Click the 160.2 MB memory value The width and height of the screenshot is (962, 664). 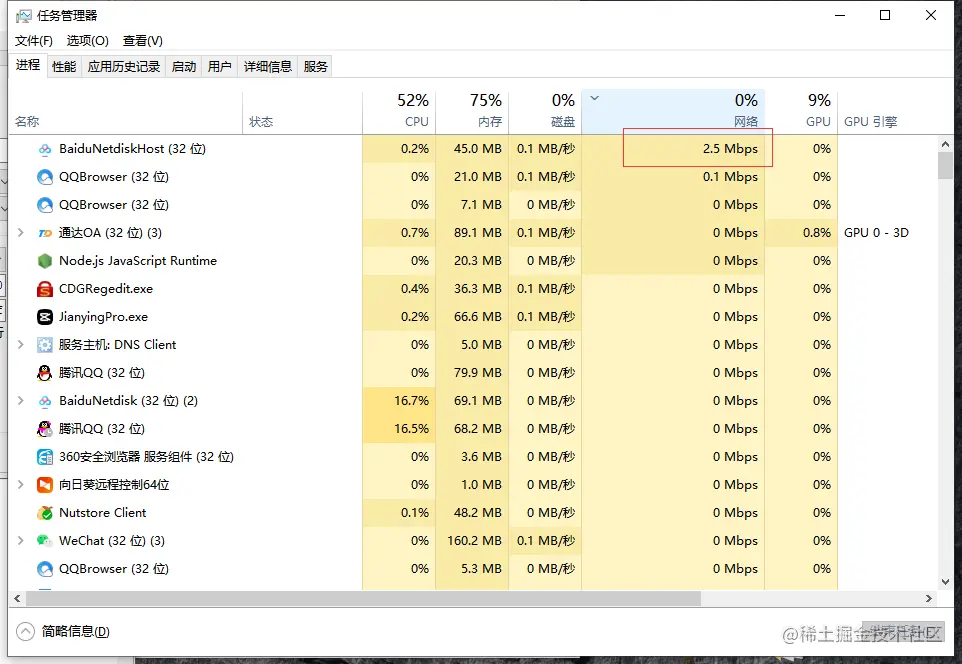click(x=474, y=541)
